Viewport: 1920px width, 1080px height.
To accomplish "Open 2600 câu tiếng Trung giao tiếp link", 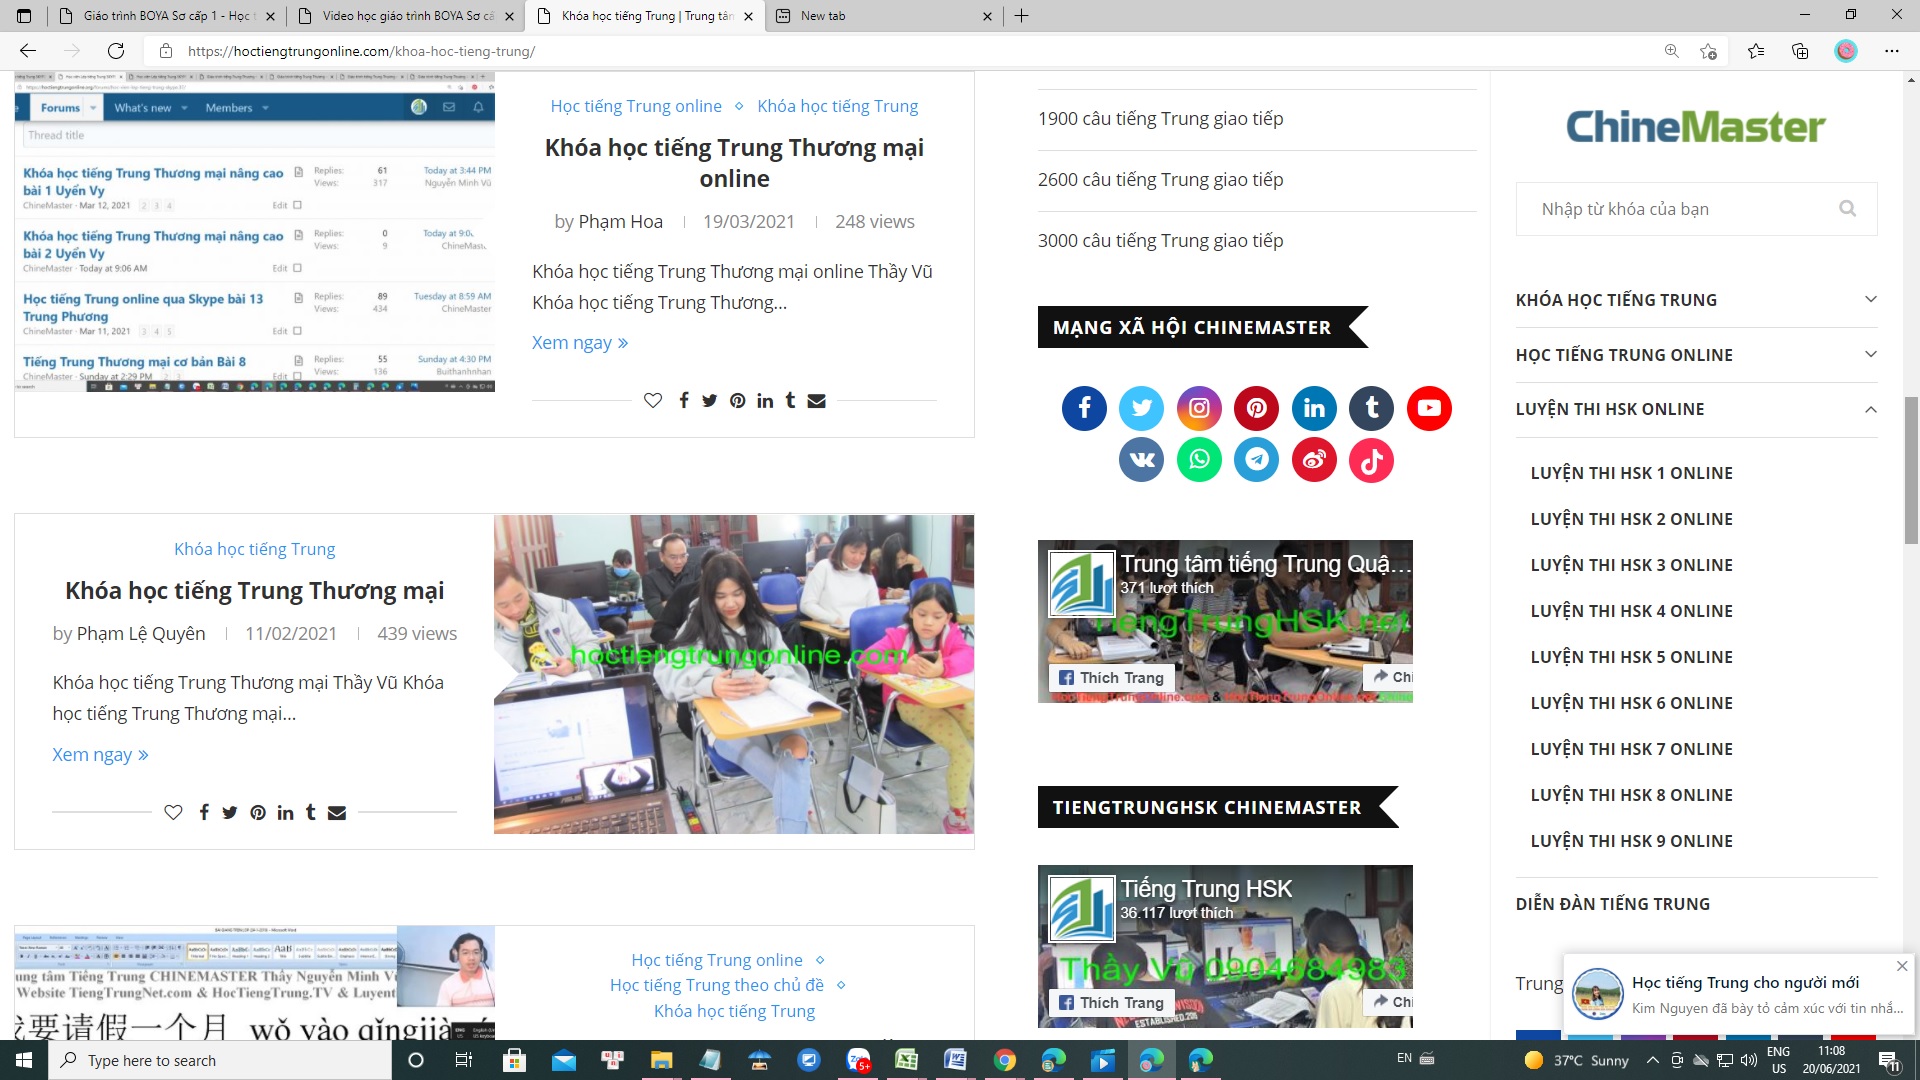I will tap(1160, 180).
